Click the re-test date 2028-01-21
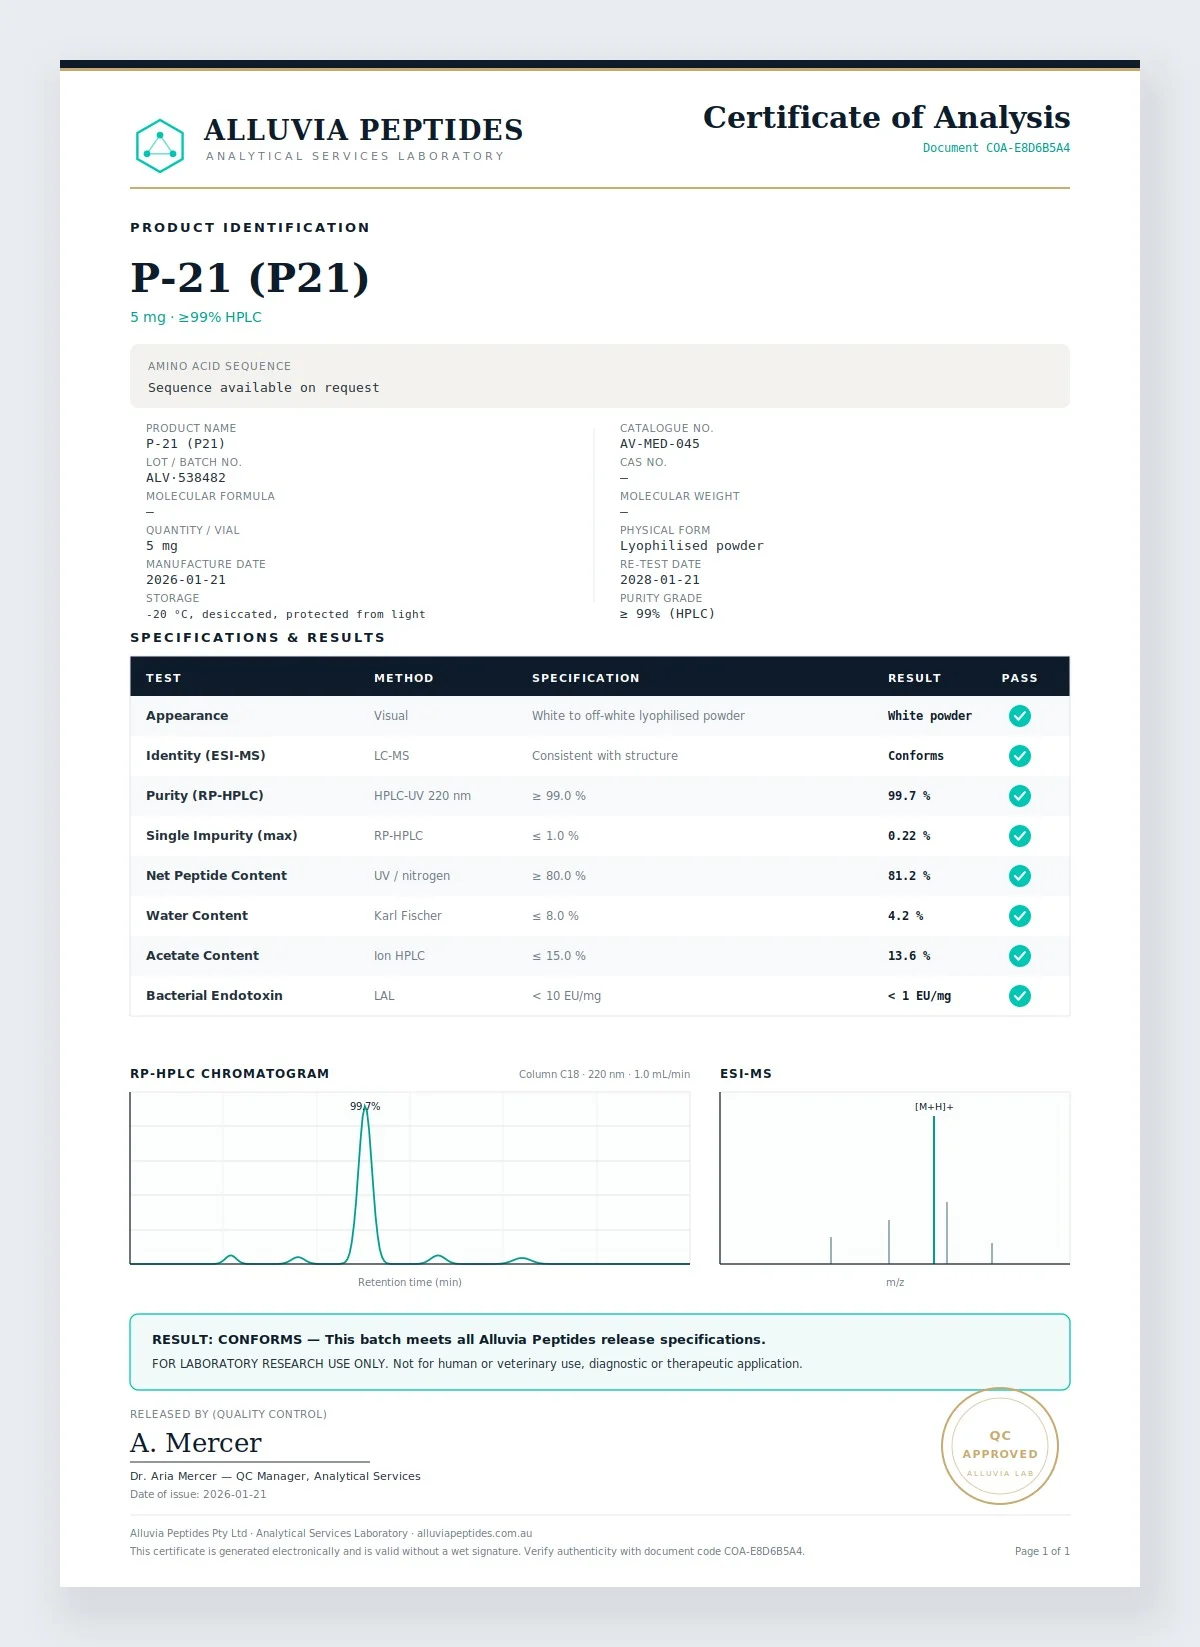This screenshot has width=1200, height=1647. [x=660, y=580]
